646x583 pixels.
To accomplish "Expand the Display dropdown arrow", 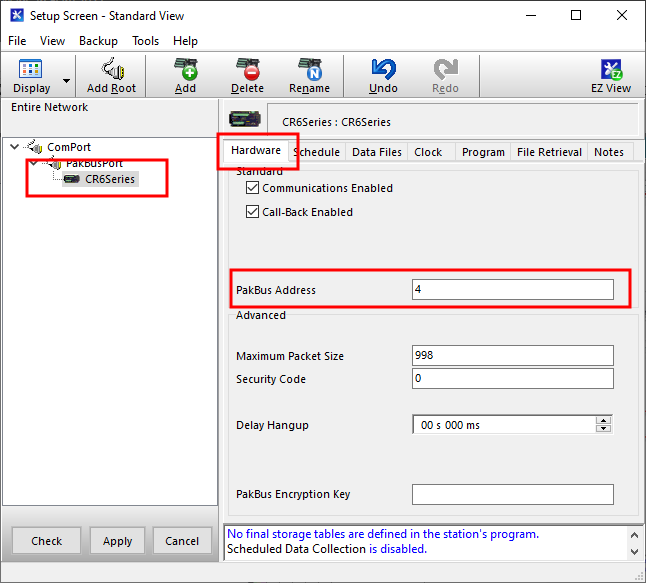I will click(x=66, y=80).
